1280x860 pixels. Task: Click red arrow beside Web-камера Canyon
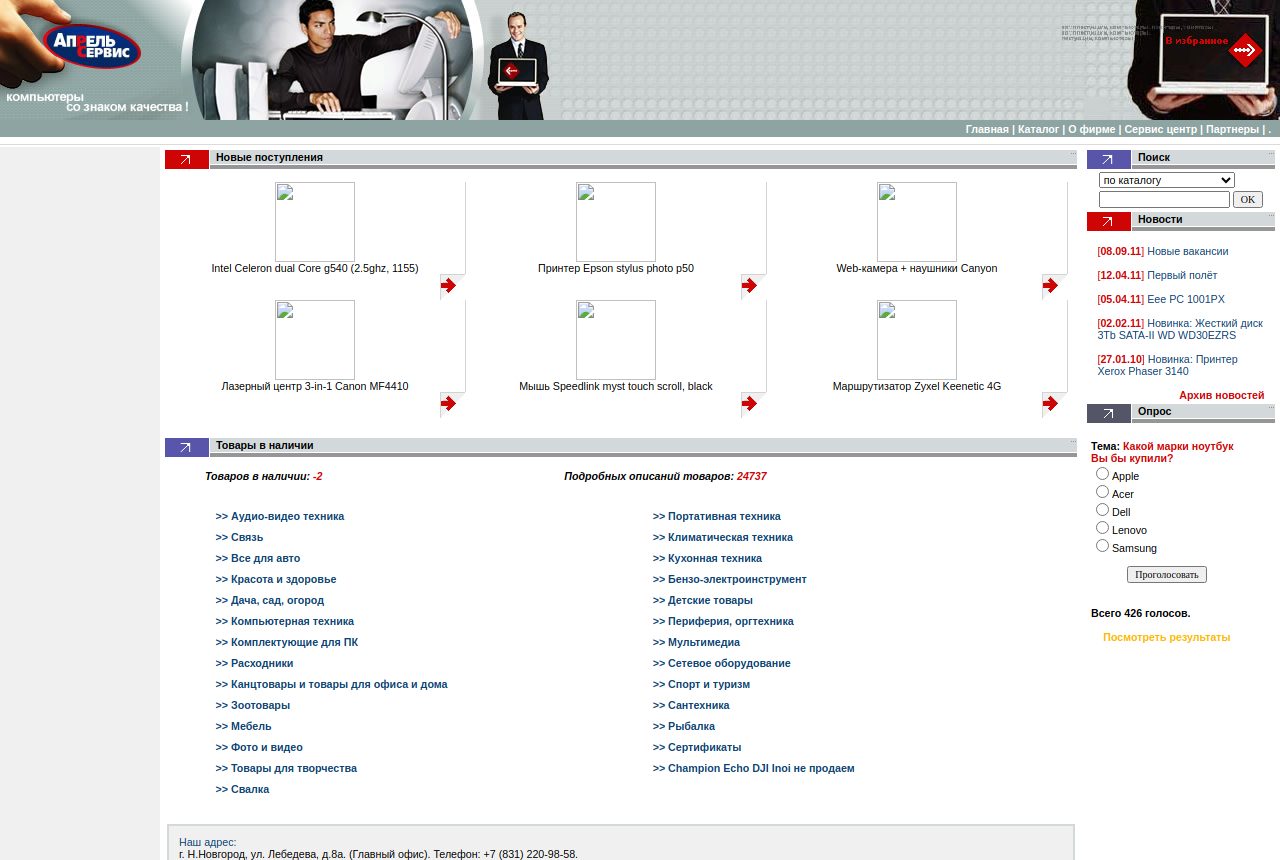pyautogui.click(x=1050, y=286)
